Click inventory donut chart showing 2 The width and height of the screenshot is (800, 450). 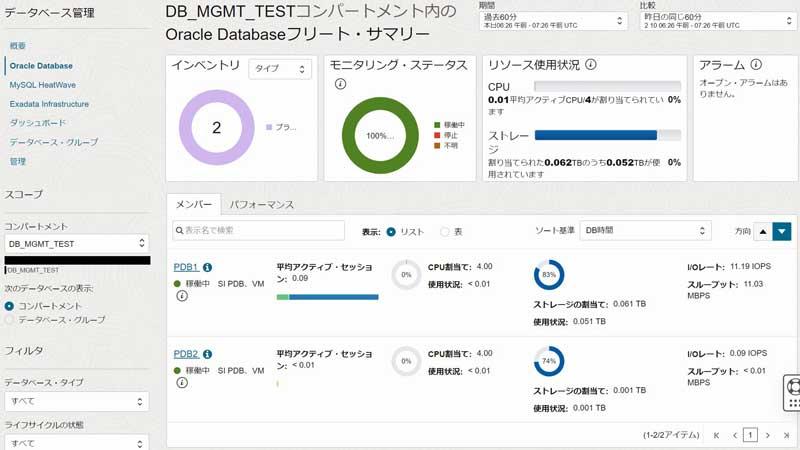point(216,128)
